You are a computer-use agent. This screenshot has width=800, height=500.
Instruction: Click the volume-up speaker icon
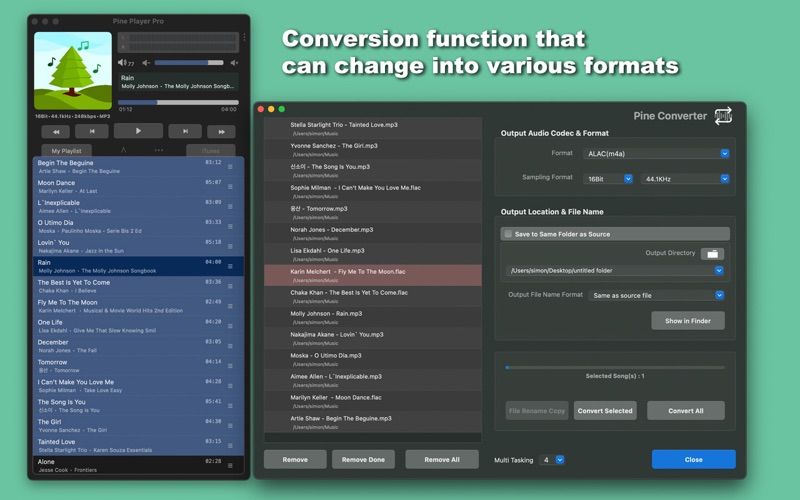coord(234,63)
